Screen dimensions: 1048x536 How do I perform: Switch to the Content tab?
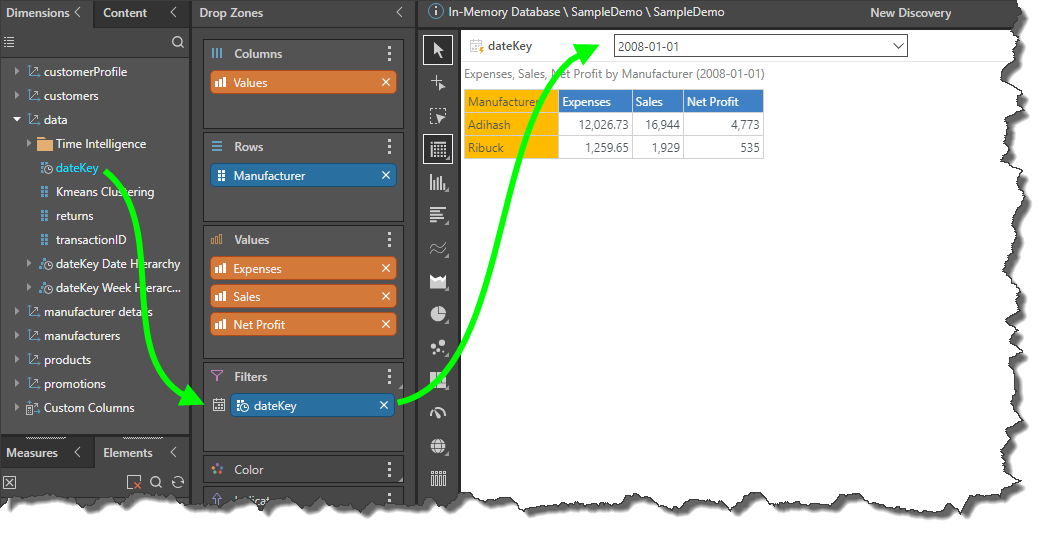pos(125,13)
